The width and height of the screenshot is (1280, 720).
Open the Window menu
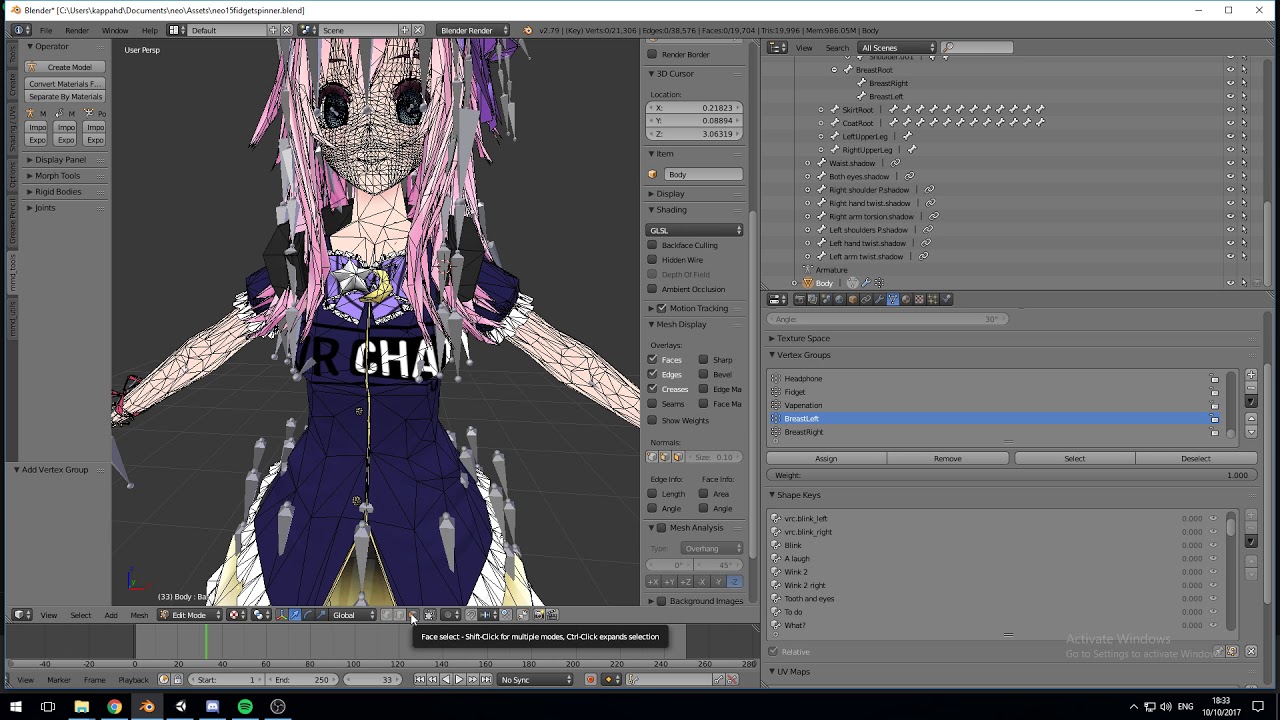click(115, 30)
